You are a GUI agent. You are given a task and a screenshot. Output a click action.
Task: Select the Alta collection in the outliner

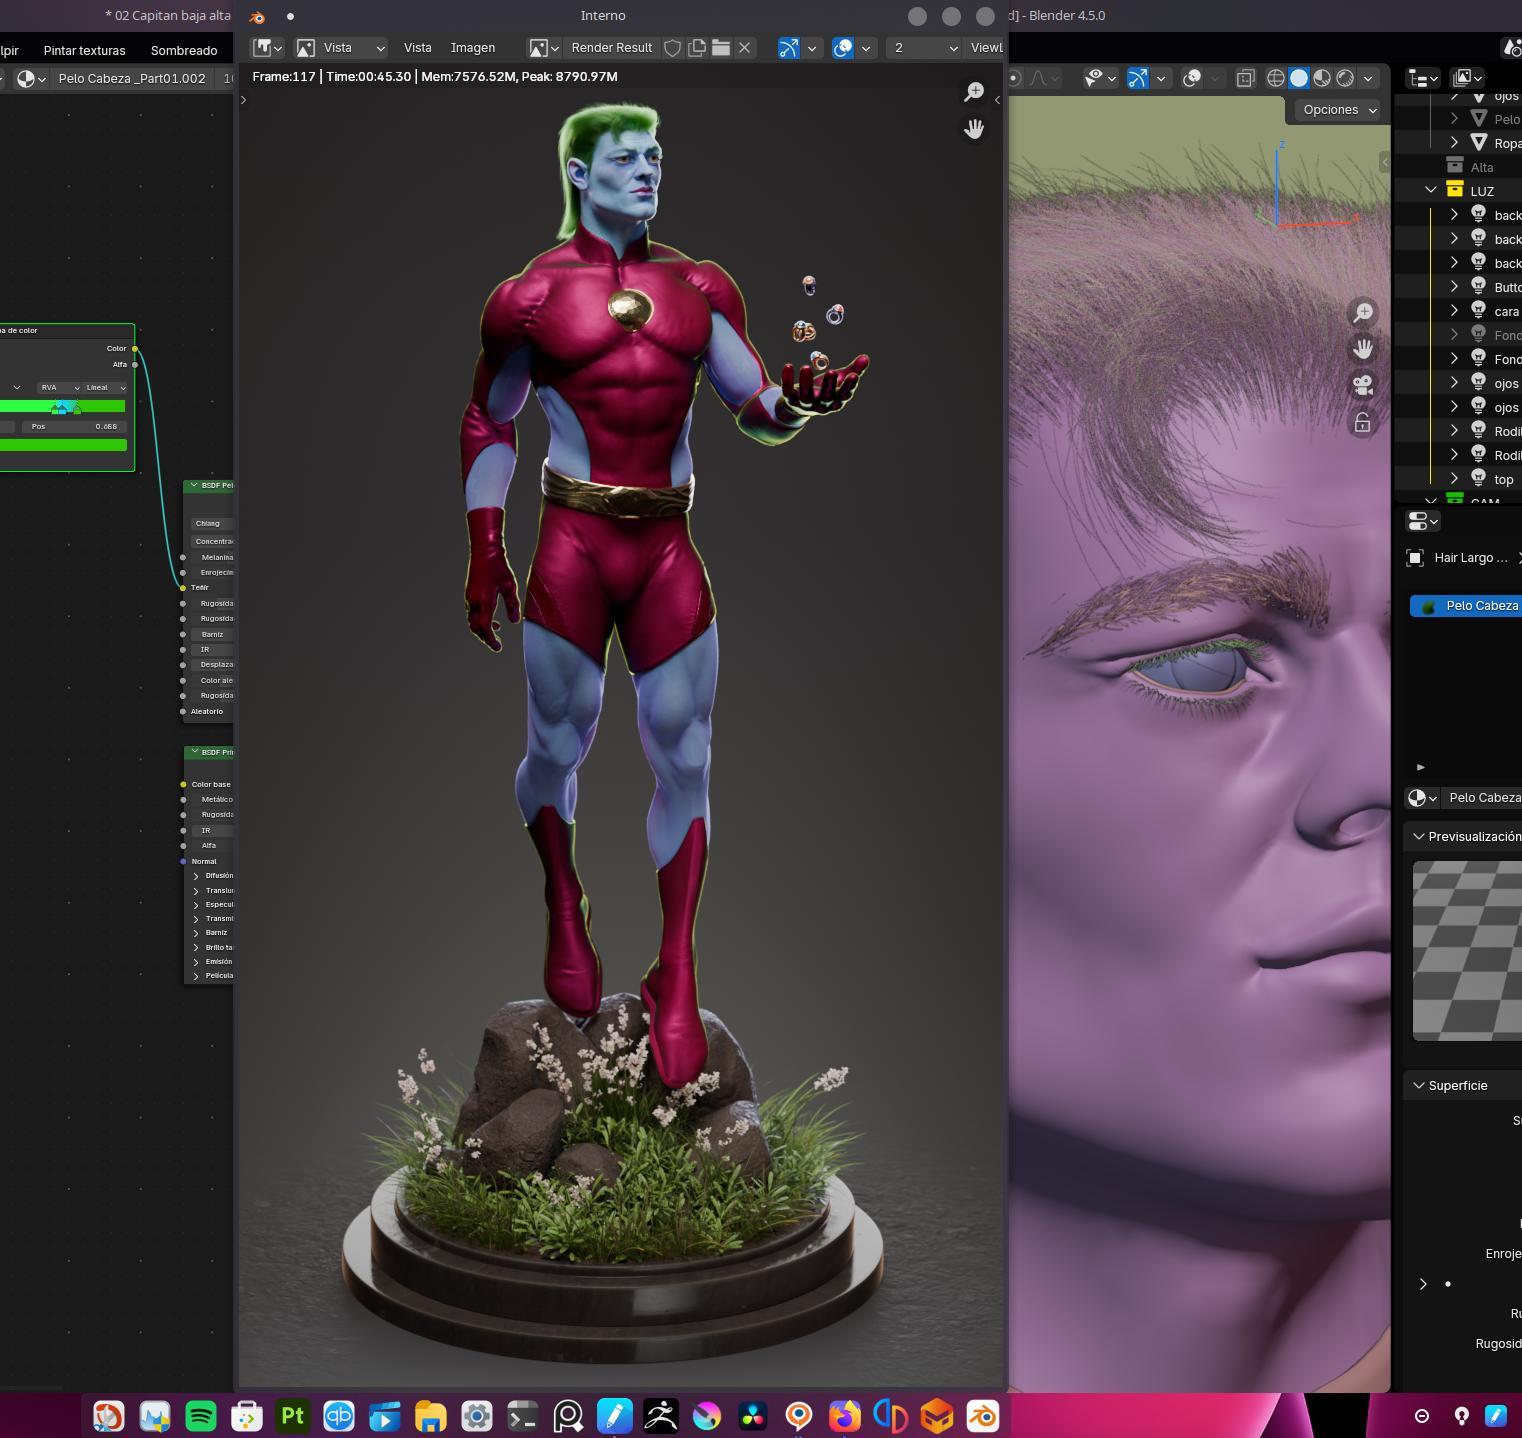pyautogui.click(x=1481, y=167)
